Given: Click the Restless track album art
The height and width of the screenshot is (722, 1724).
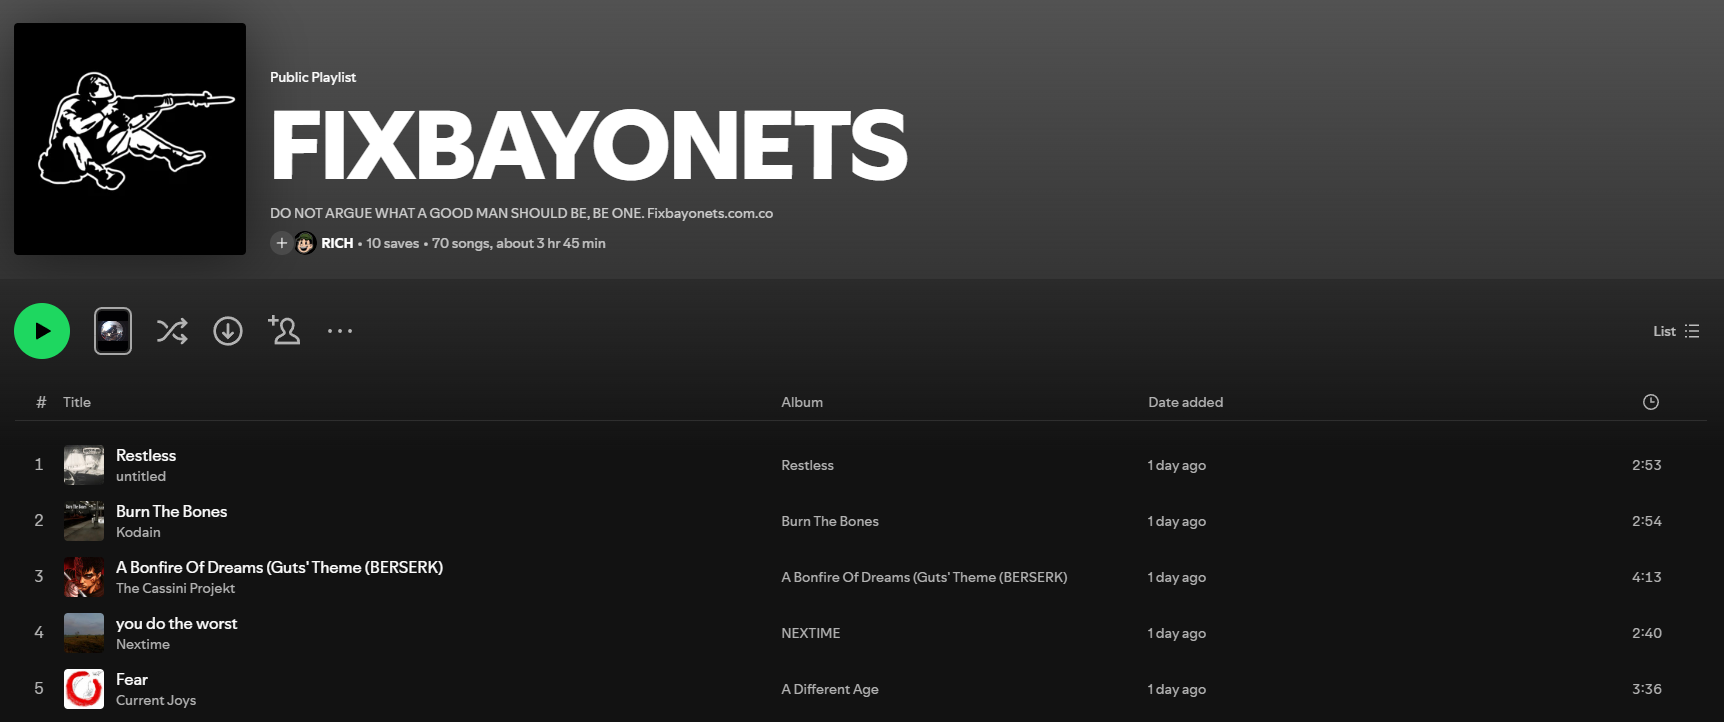Looking at the screenshot, I should coord(84,465).
